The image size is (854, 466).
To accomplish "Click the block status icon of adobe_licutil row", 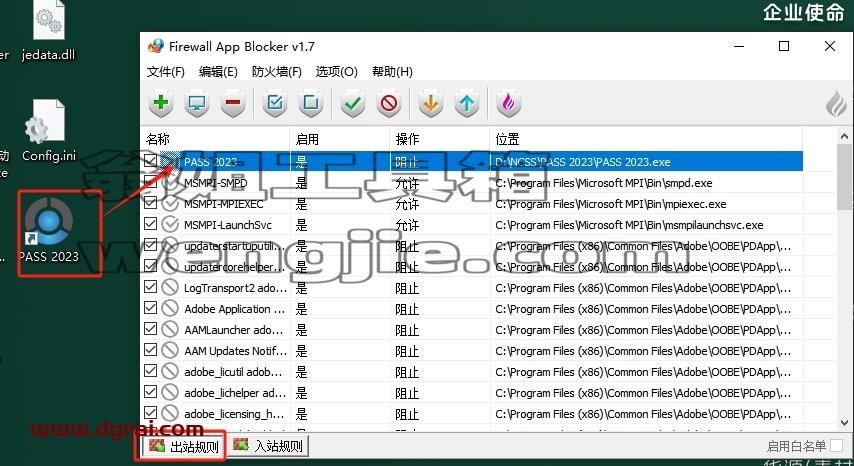I will pyautogui.click(x=170, y=371).
